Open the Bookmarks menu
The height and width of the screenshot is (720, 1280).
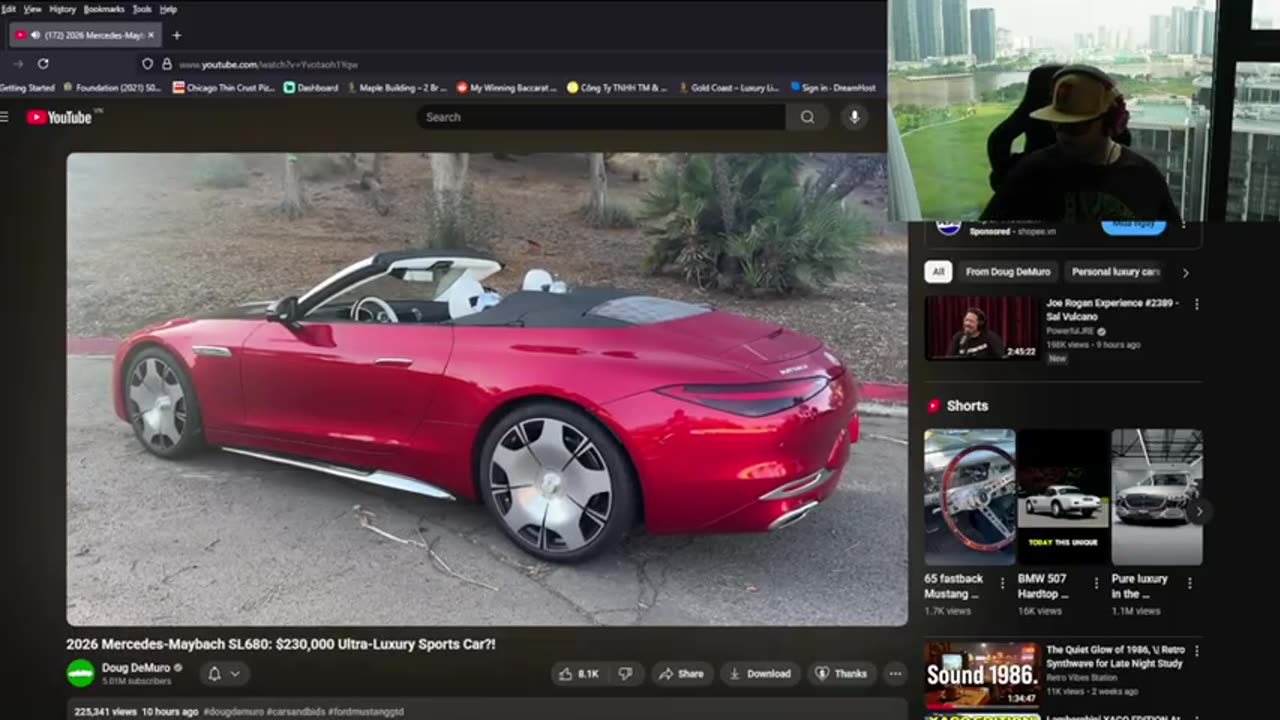click(x=104, y=9)
